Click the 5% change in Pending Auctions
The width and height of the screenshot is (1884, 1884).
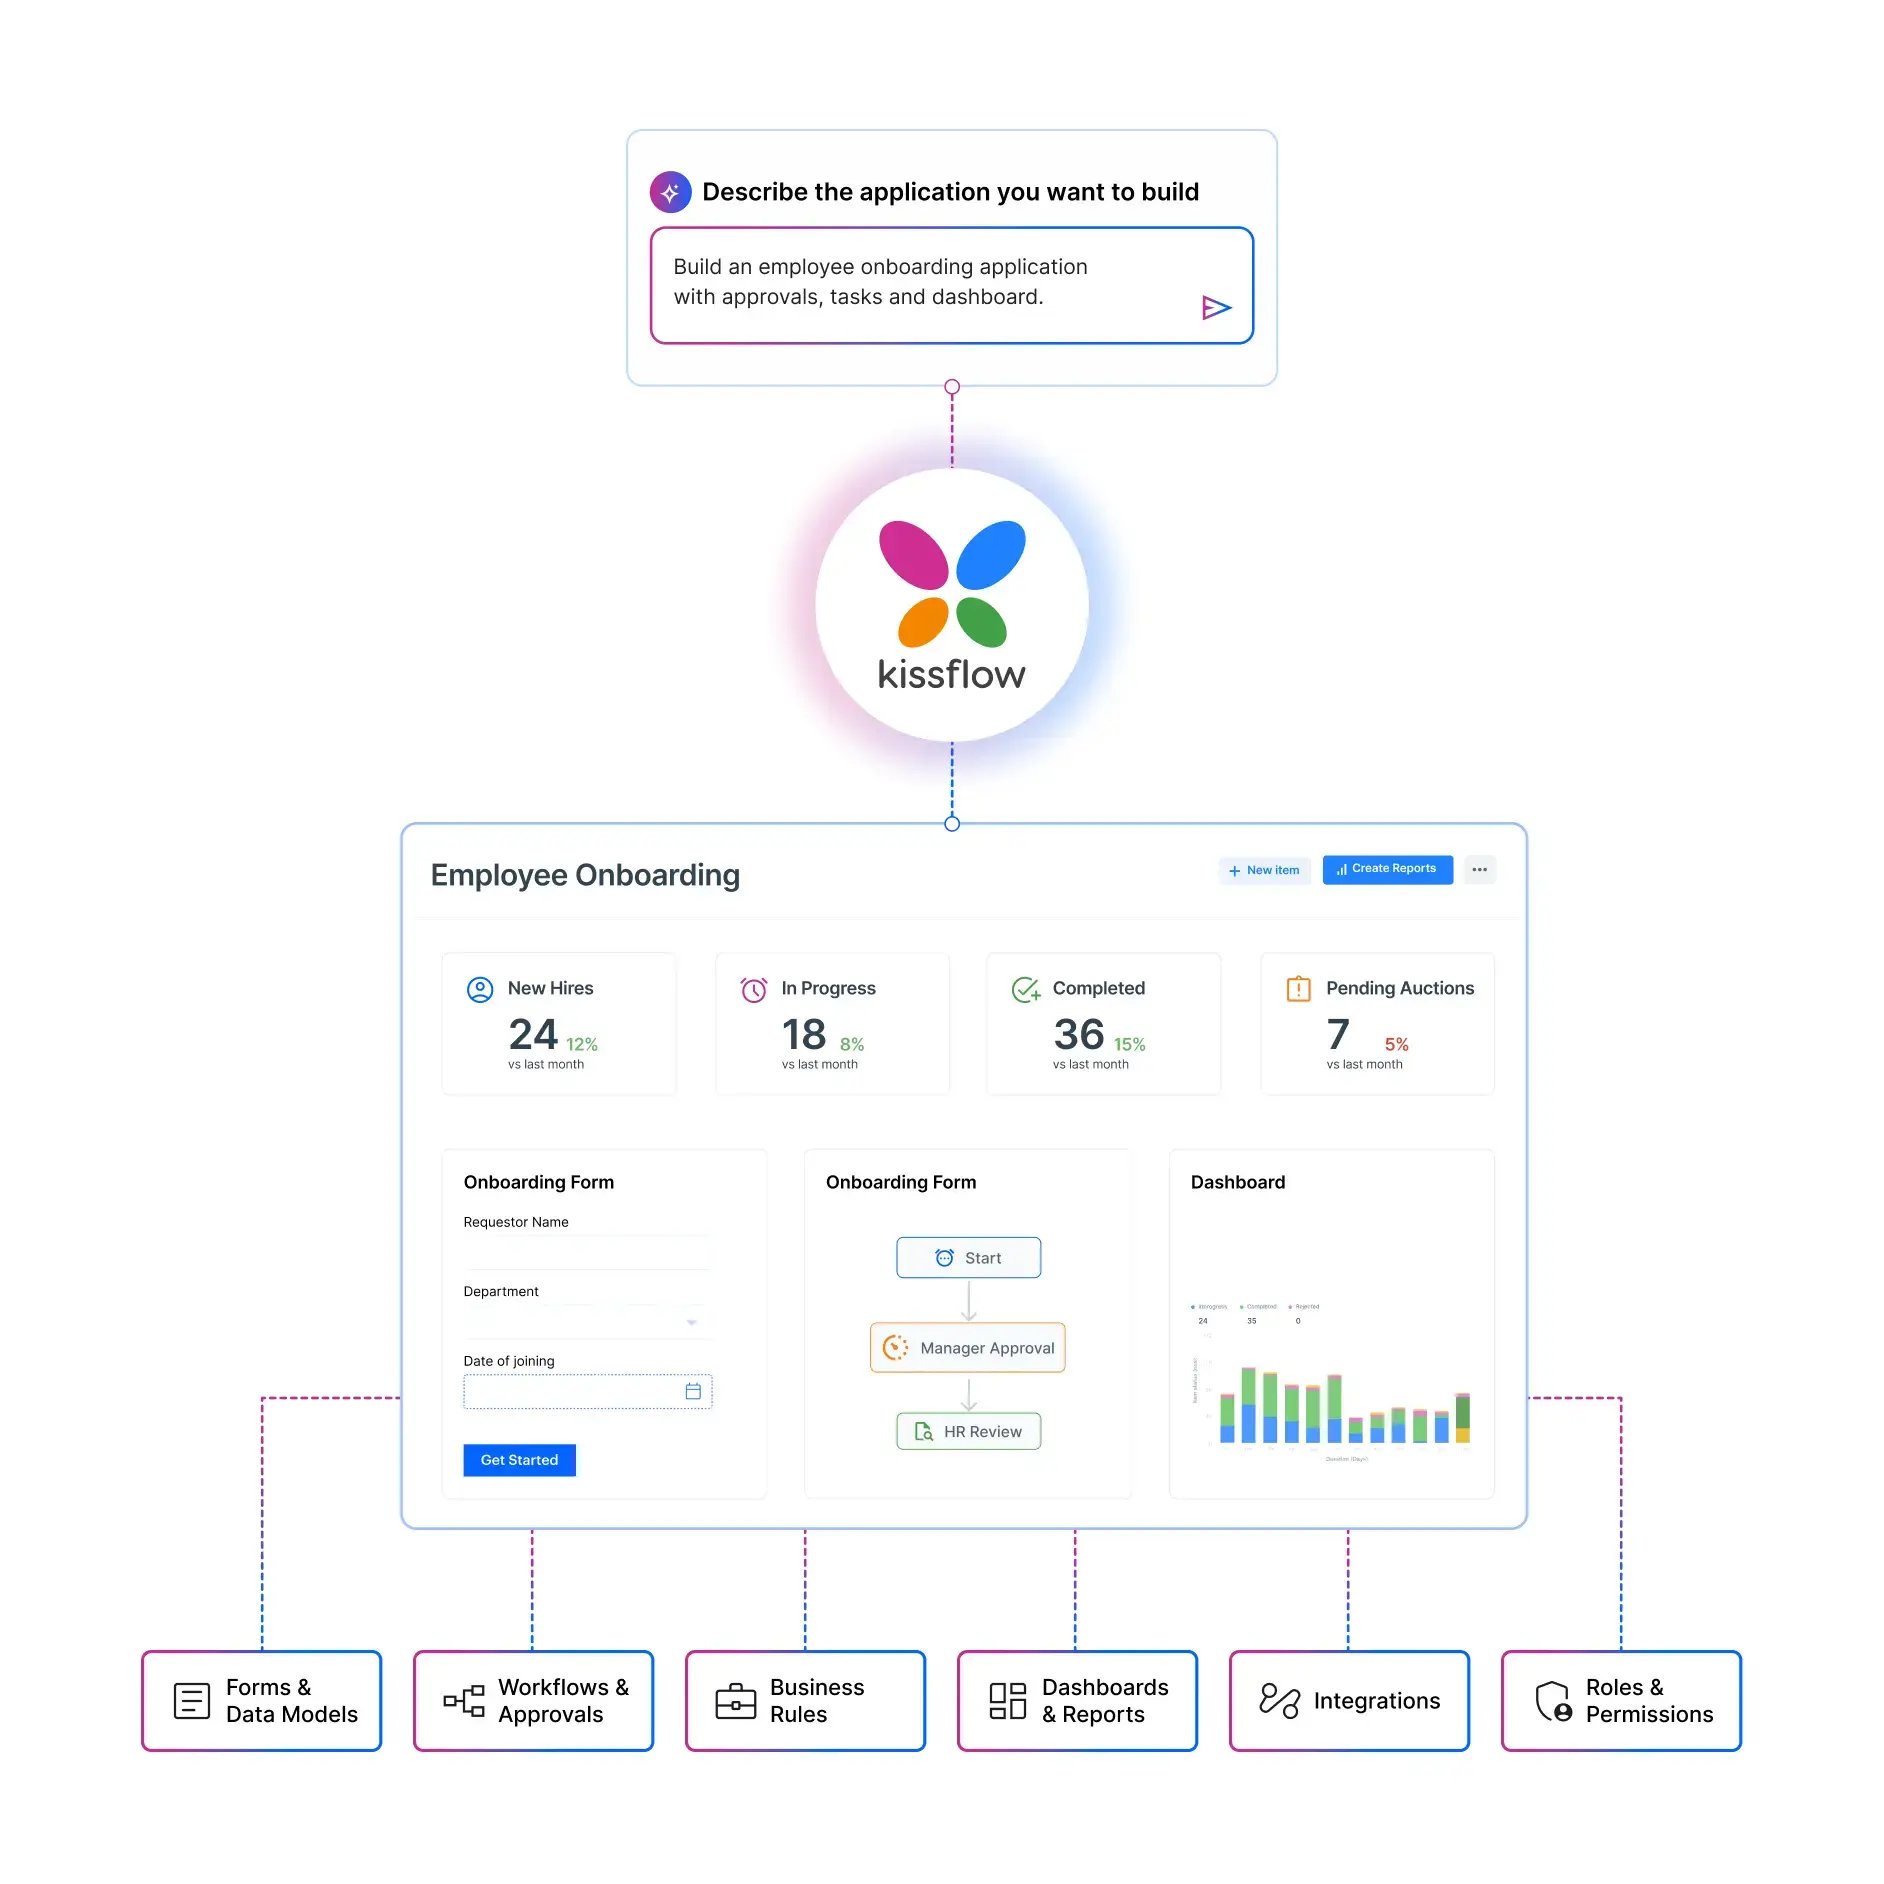(1397, 1045)
